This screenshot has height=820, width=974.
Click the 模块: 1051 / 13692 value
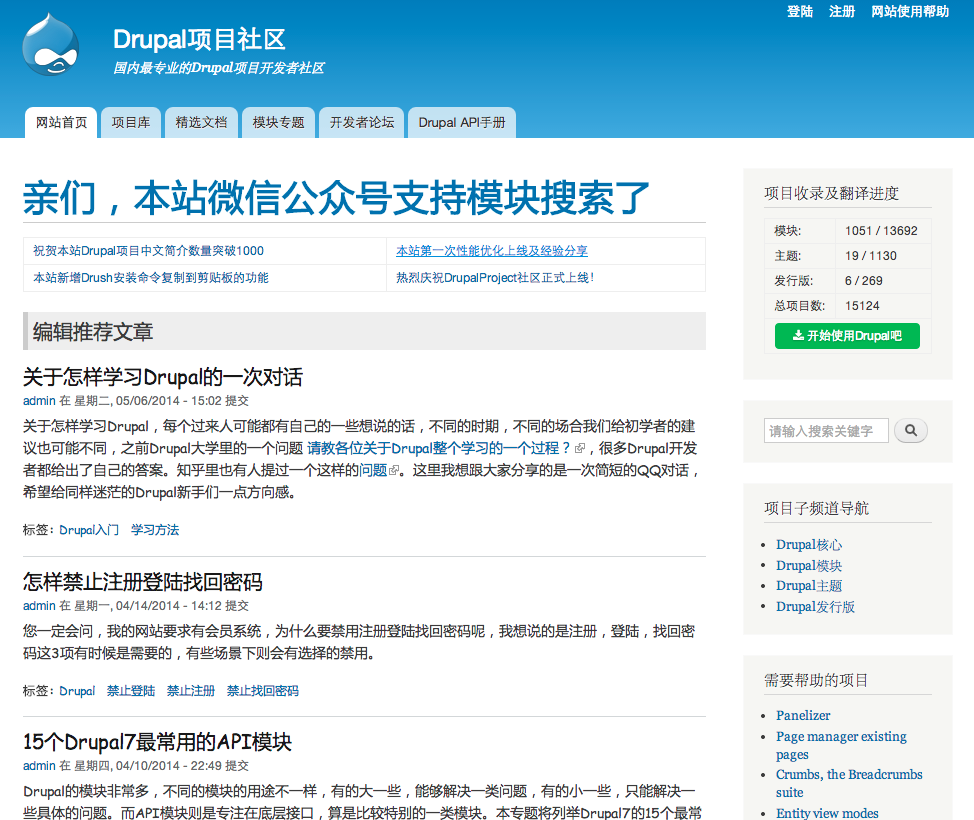pyautogui.click(x=881, y=231)
